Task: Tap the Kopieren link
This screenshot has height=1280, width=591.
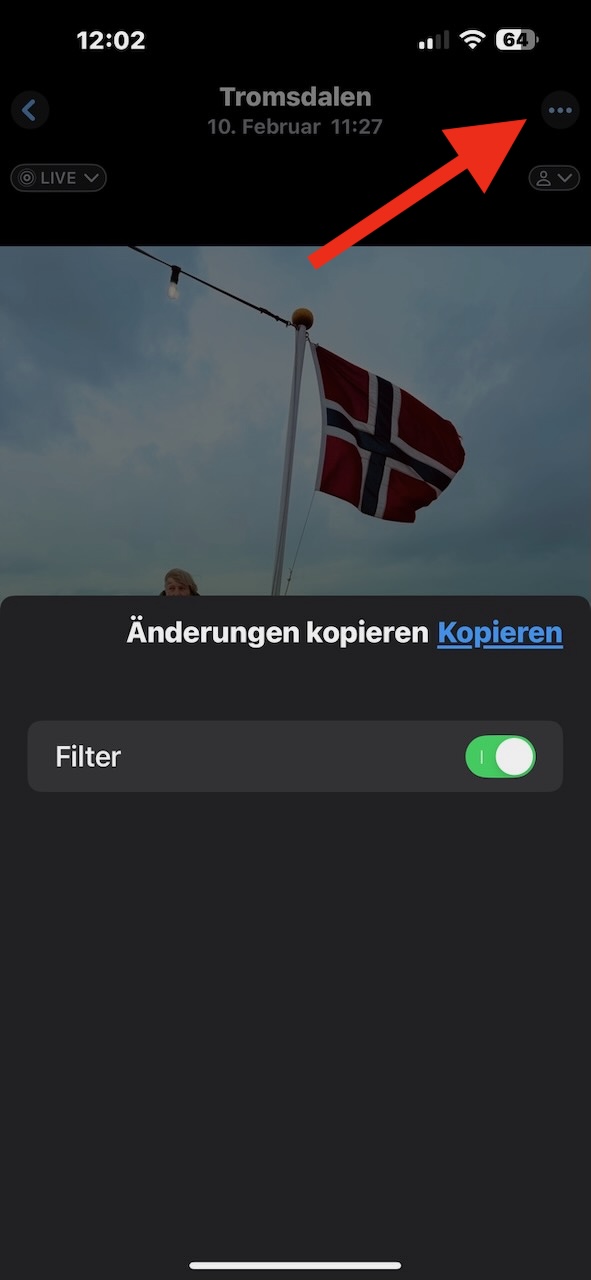Action: tap(500, 633)
